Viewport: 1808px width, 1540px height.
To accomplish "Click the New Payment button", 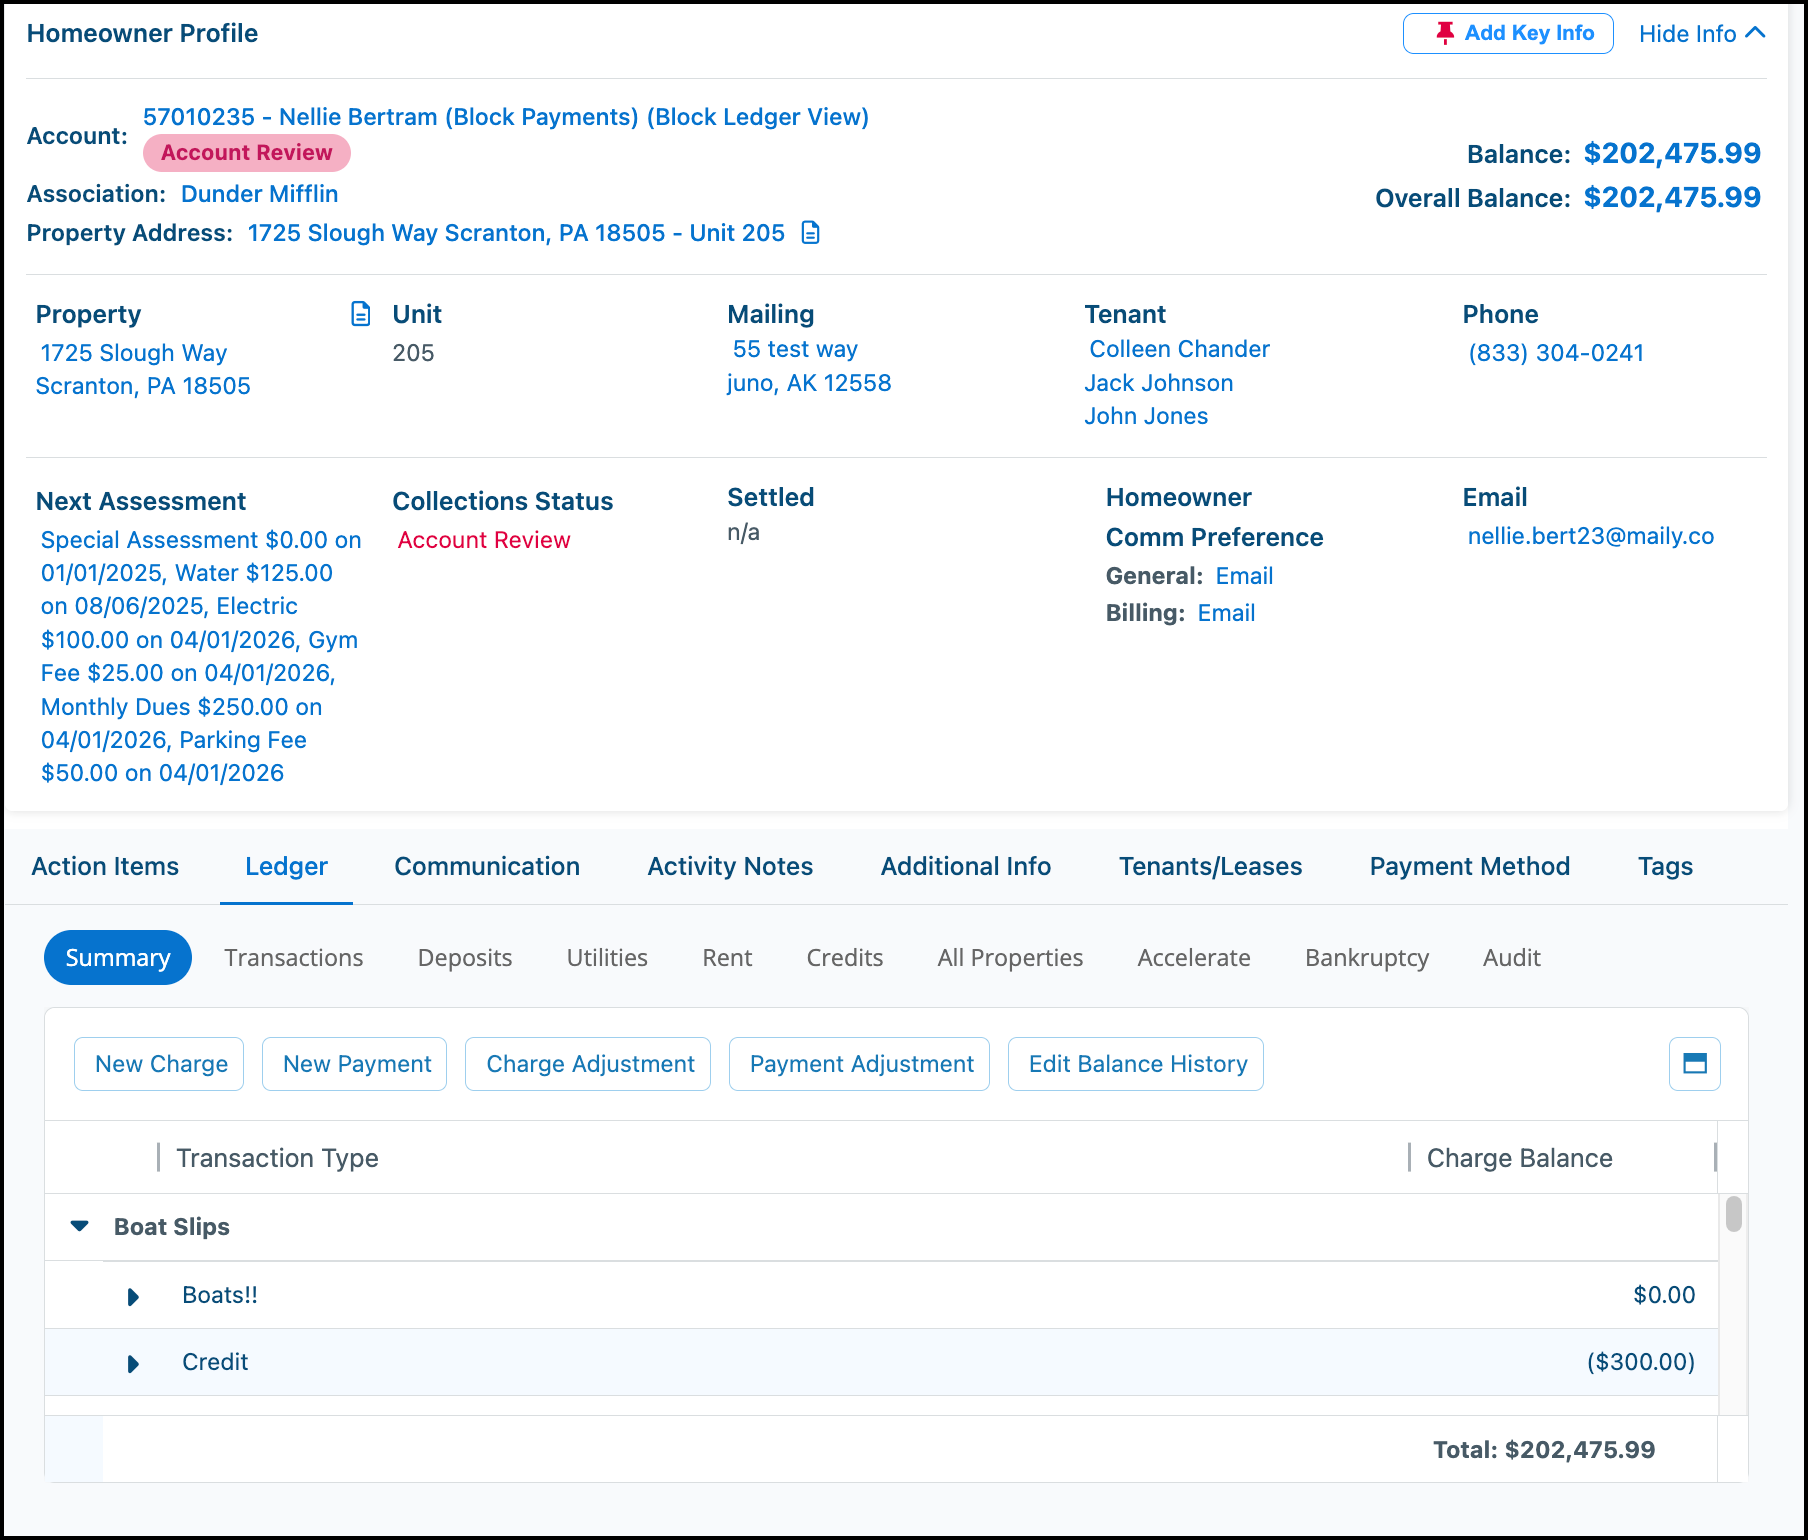I will coord(356,1064).
